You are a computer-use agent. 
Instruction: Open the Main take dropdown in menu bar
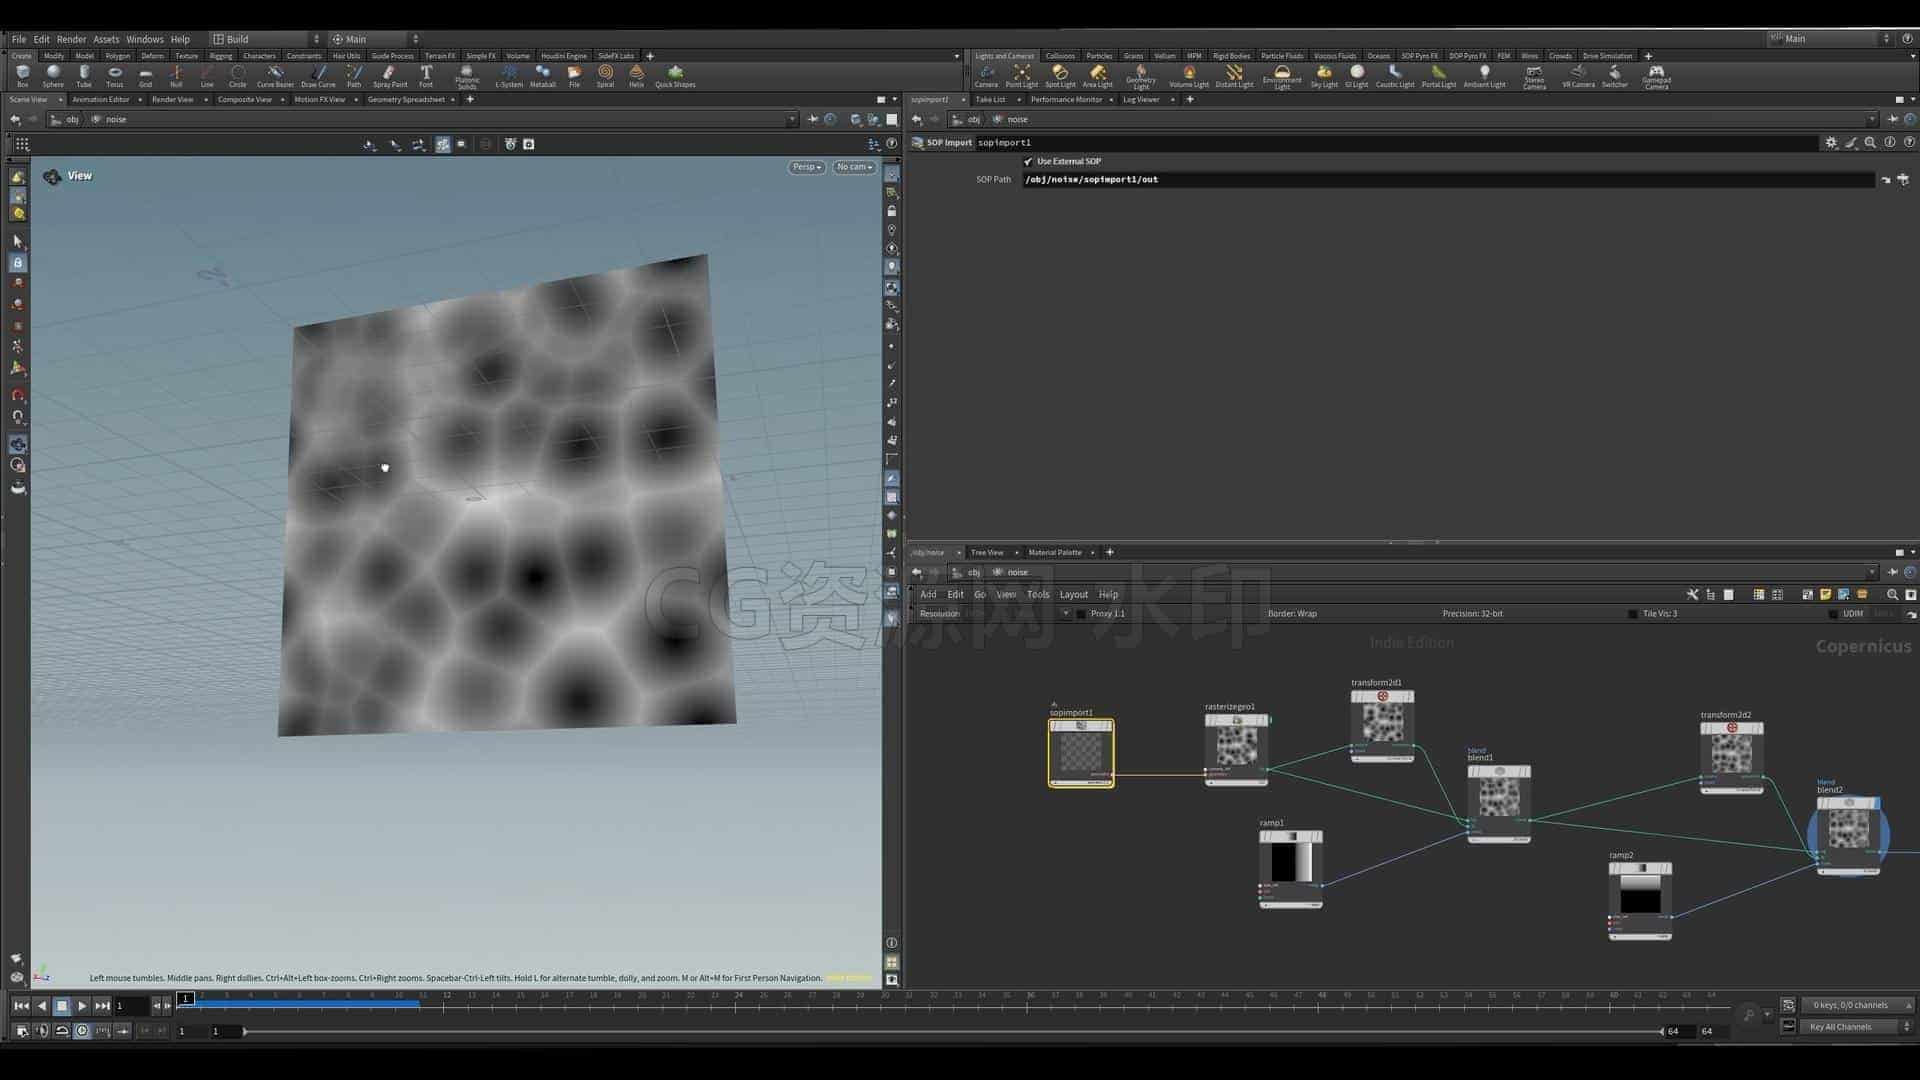point(376,39)
